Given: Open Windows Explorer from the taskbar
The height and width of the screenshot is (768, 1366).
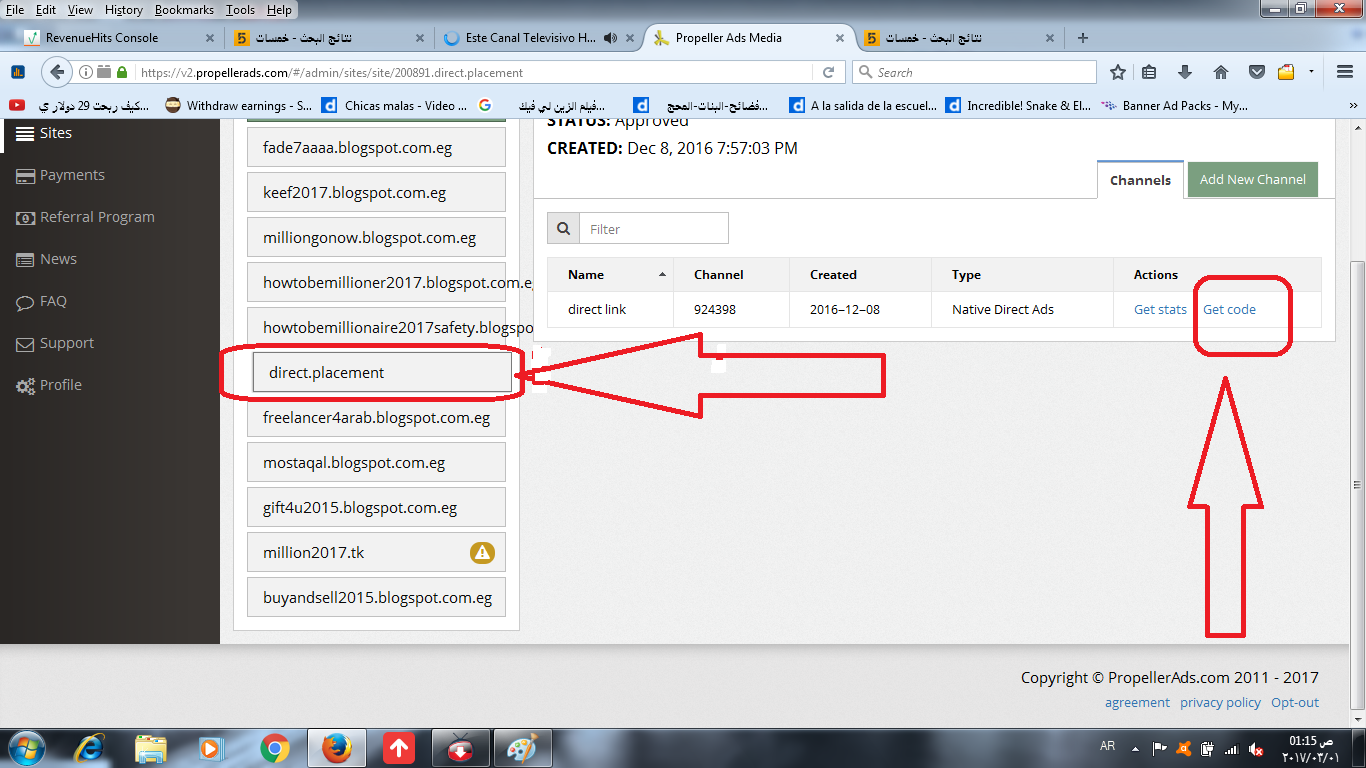Looking at the screenshot, I should coord(151,748).
